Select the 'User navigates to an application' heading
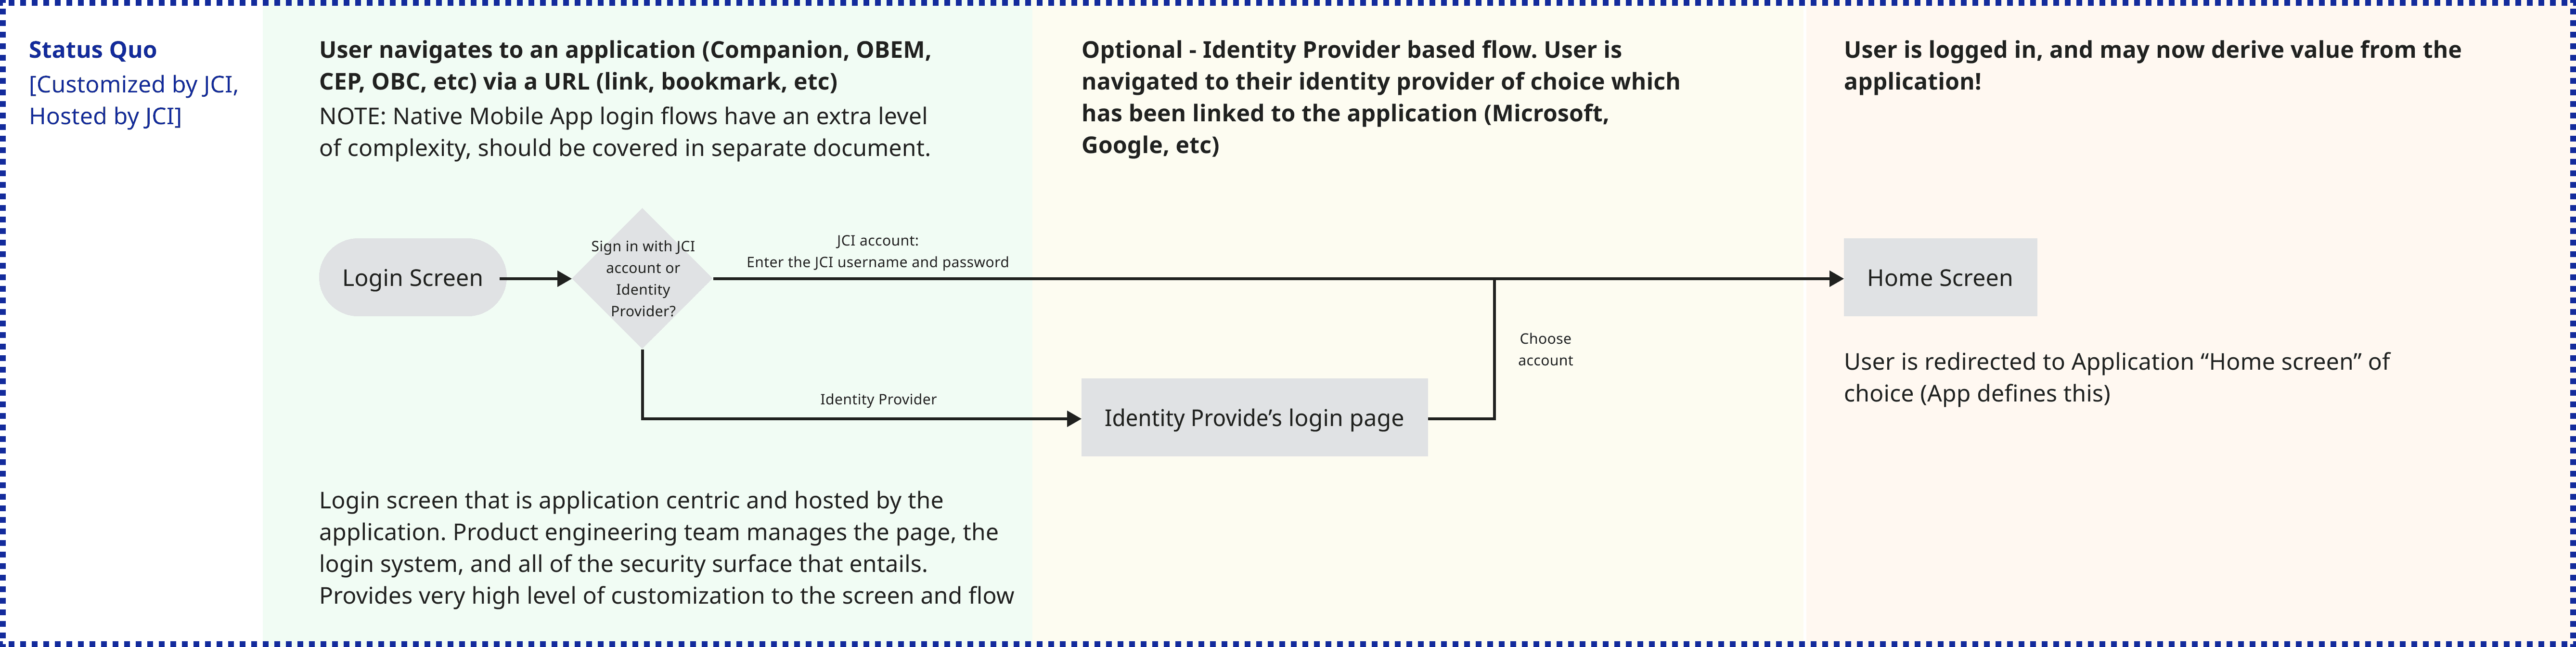2576x647 pixels. point(625,65)
